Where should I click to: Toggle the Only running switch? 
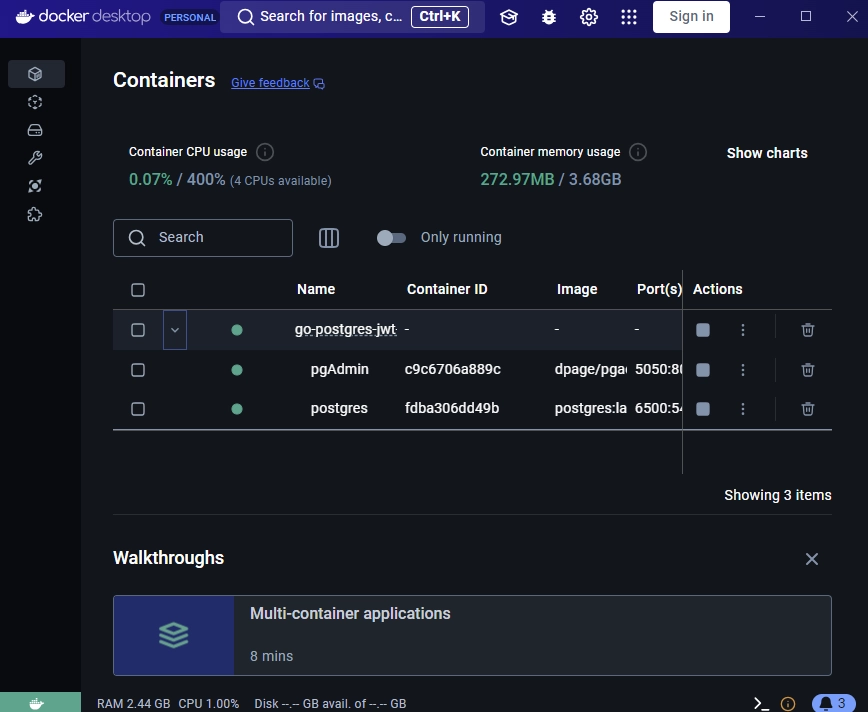click(x=391, y=237)
